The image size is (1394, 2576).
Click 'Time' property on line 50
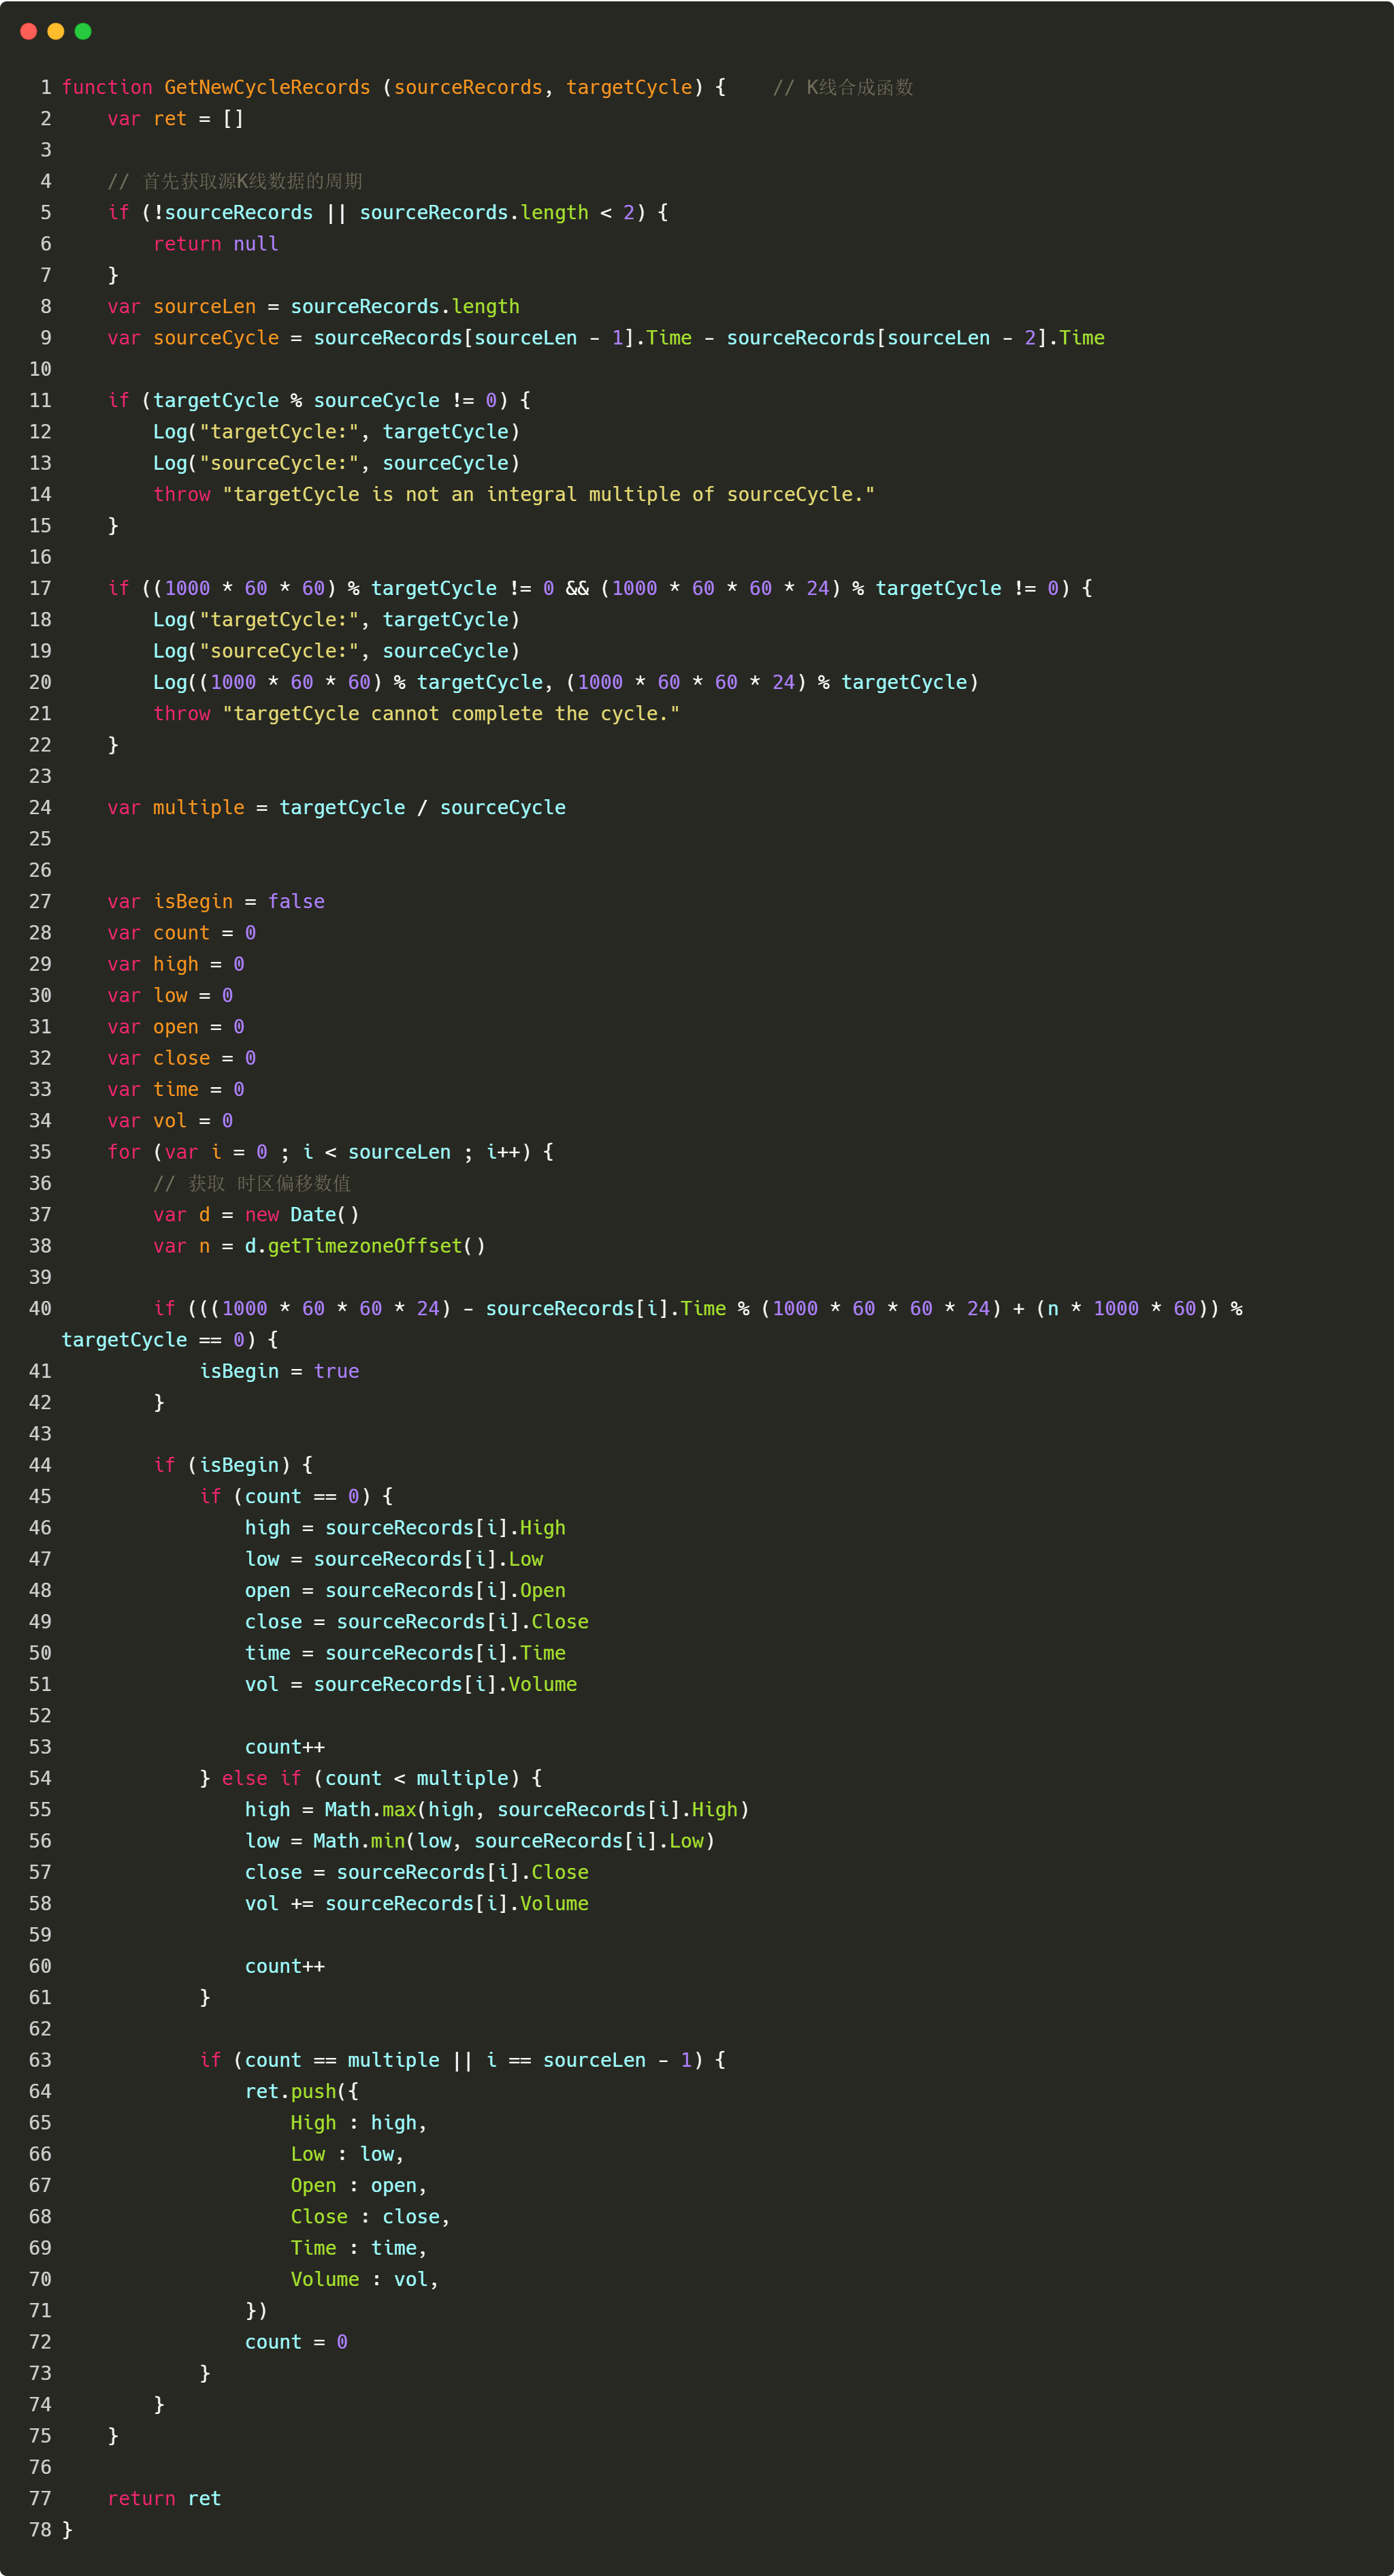(543, 1654)
